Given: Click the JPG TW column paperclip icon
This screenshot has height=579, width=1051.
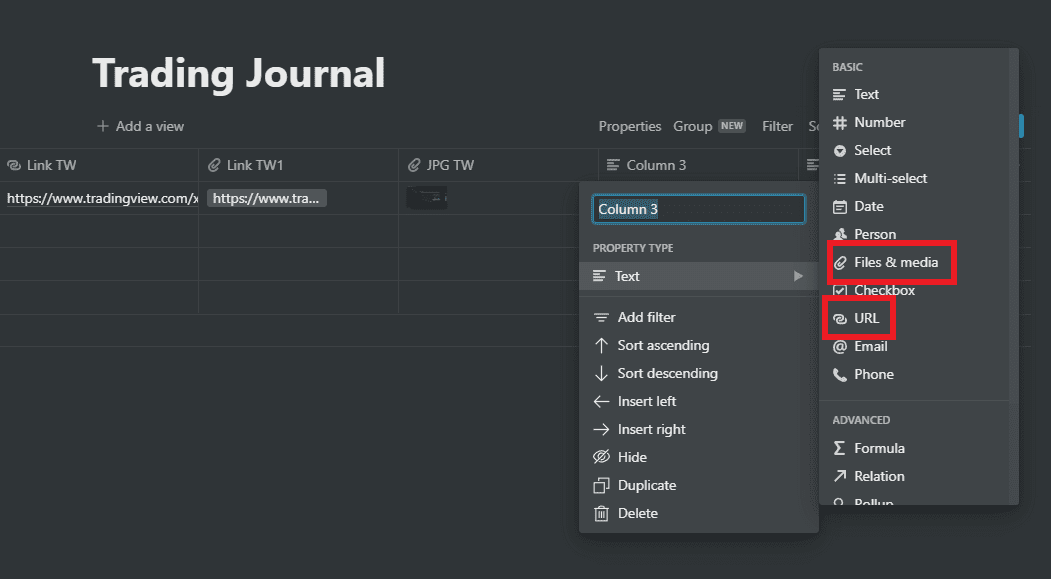Looking at the screenshot, I should click(x=414, y=166).
